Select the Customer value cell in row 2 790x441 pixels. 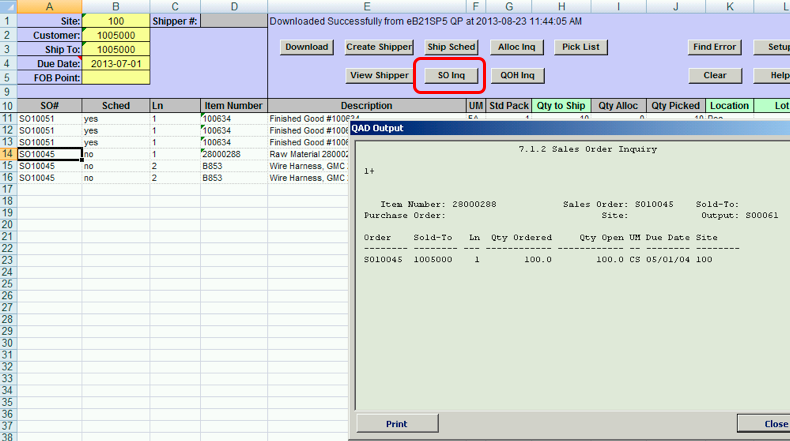click(x=116, y=35)
